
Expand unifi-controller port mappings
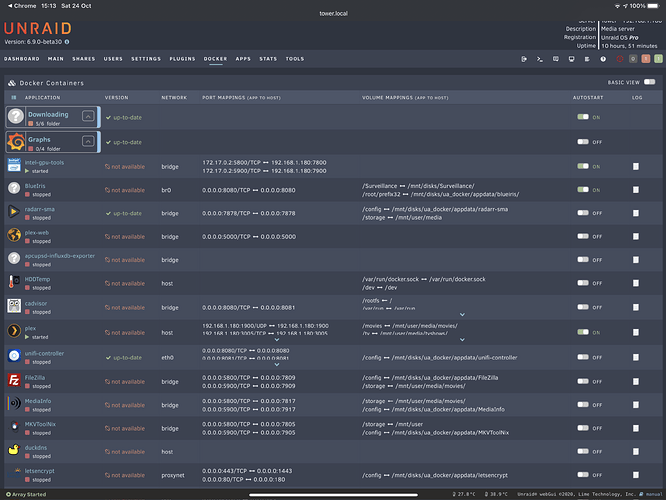pos(277,364)
